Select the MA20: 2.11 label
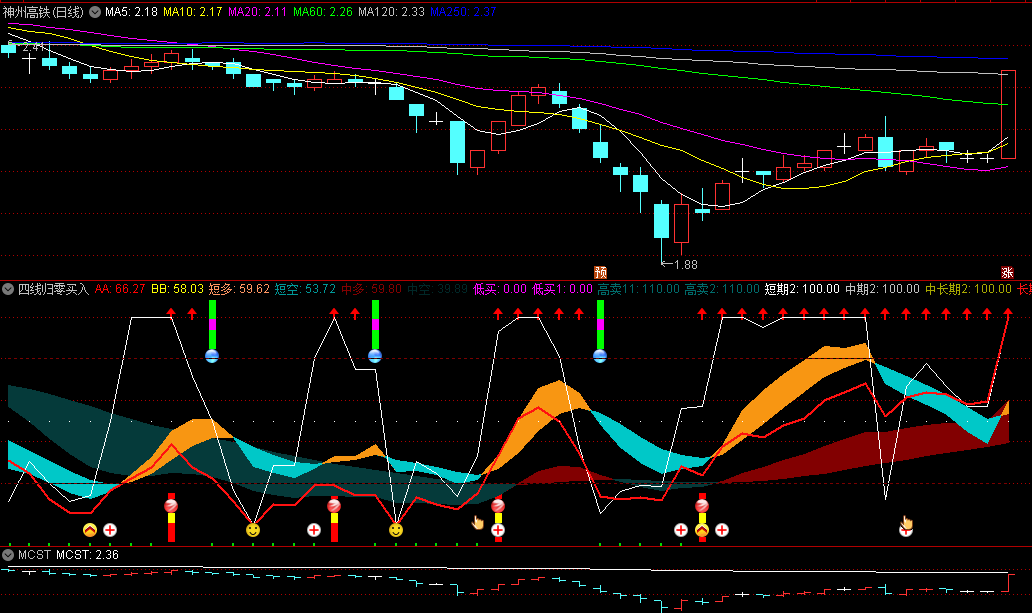This screenshot has width=1032, height=613. pyautogui.click(x=257, y=12)
